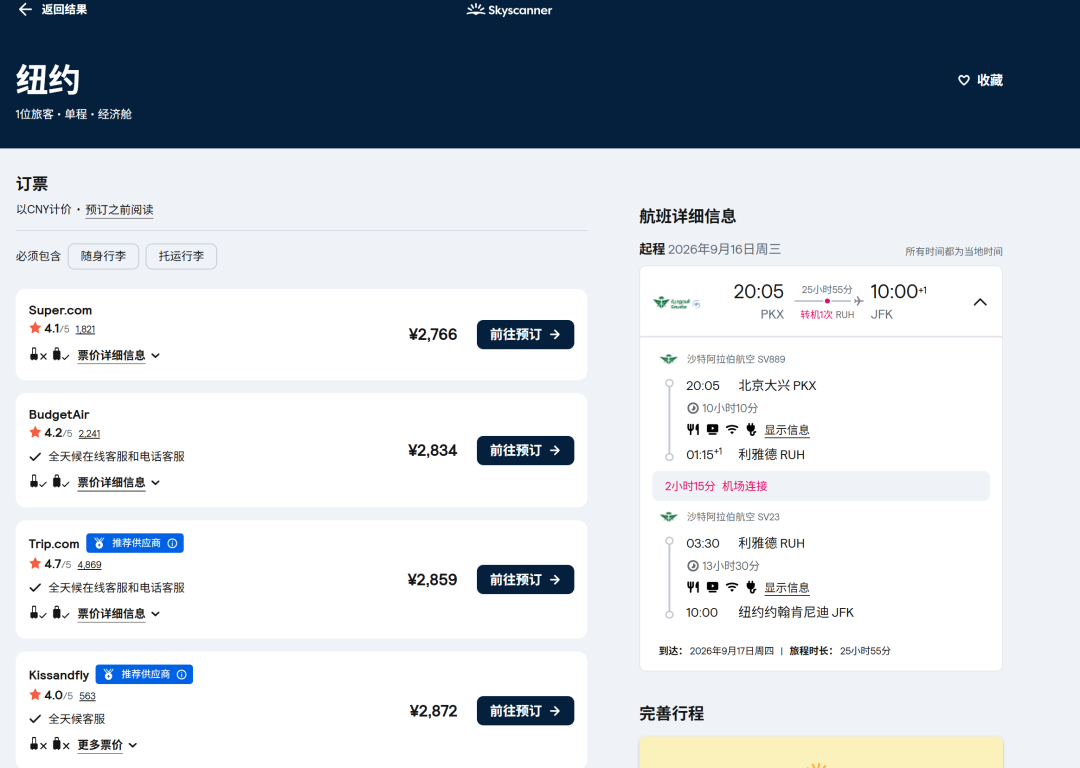Viewport: 1080px width, 768px height.
Task: Click the star rating icon for Super.com
Action: click(35, 328)
